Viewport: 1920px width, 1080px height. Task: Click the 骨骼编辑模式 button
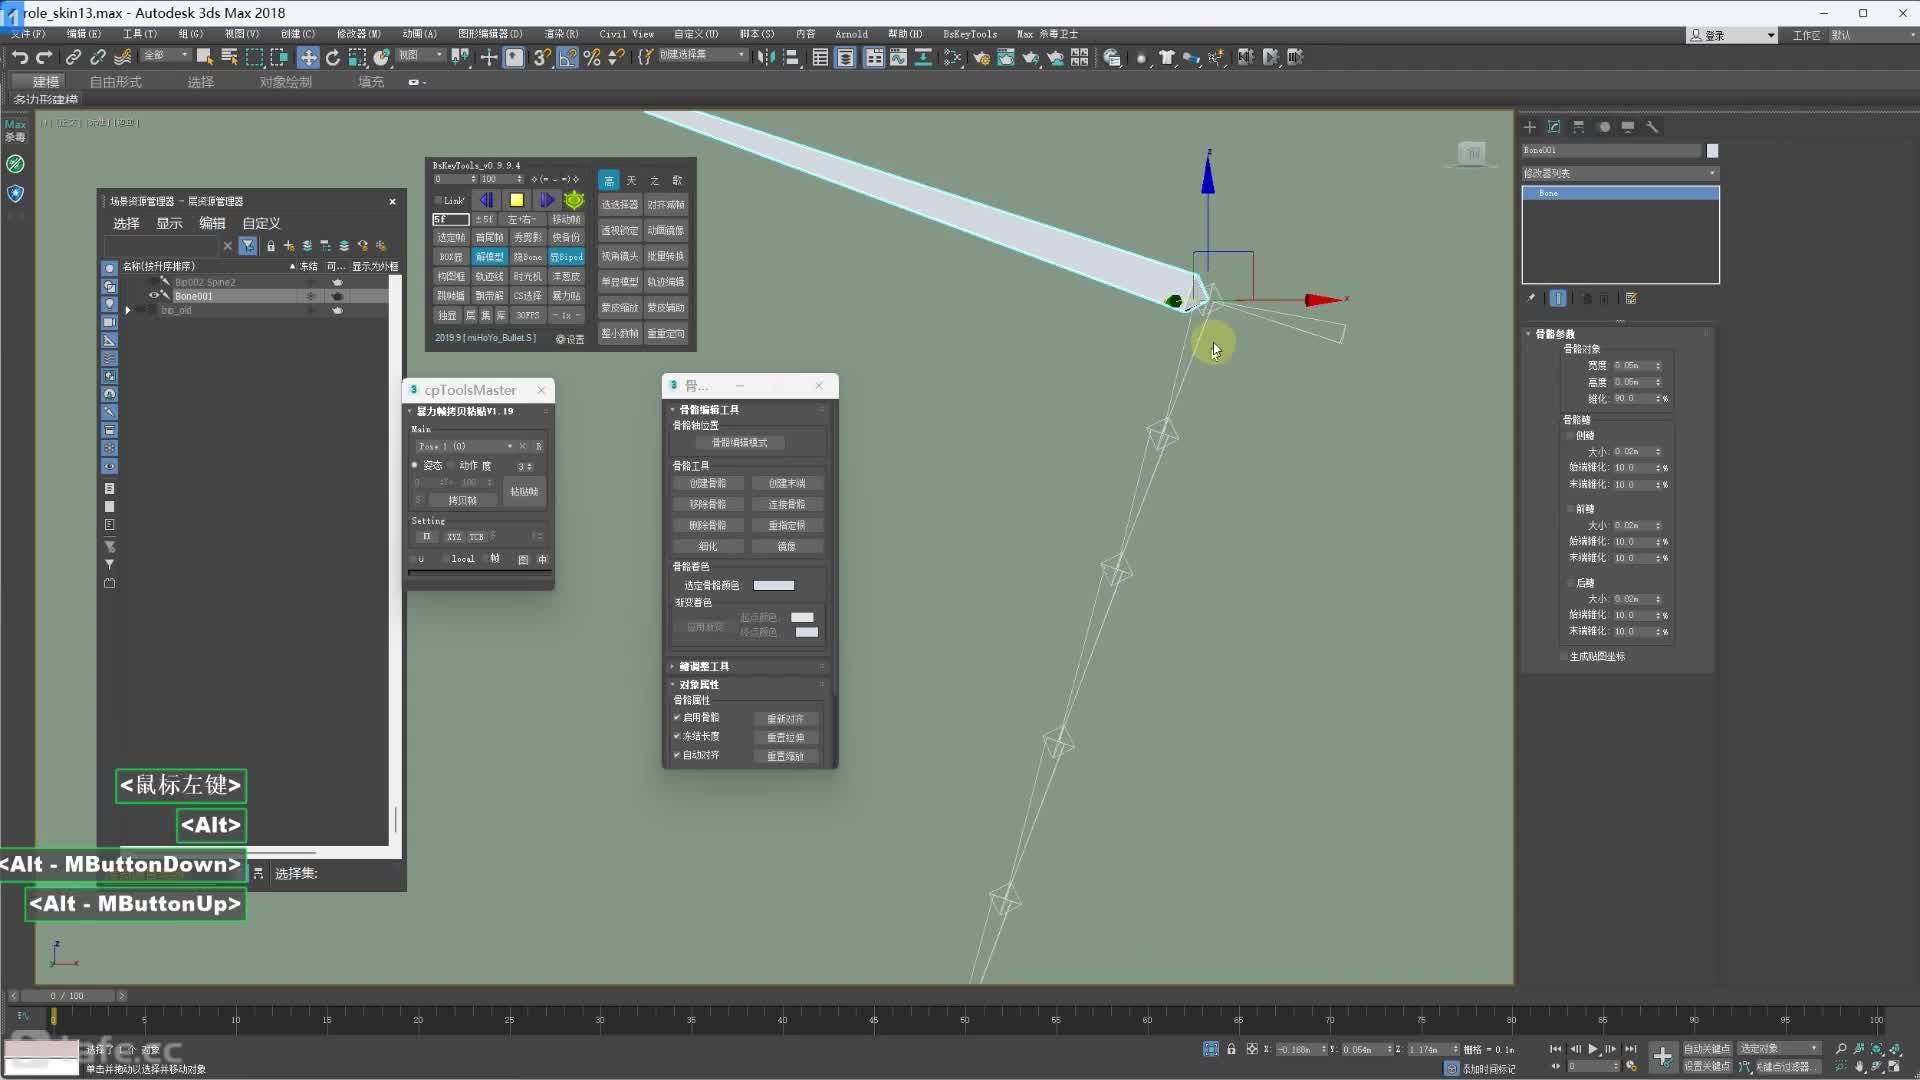740,443
